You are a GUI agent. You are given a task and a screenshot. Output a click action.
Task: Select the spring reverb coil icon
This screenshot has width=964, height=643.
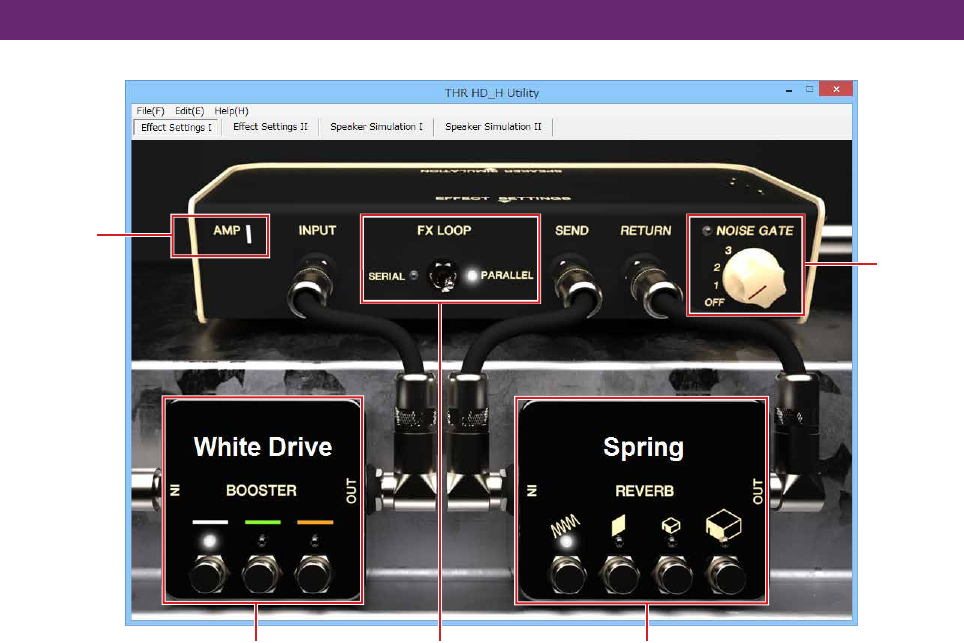coord(565,524)
